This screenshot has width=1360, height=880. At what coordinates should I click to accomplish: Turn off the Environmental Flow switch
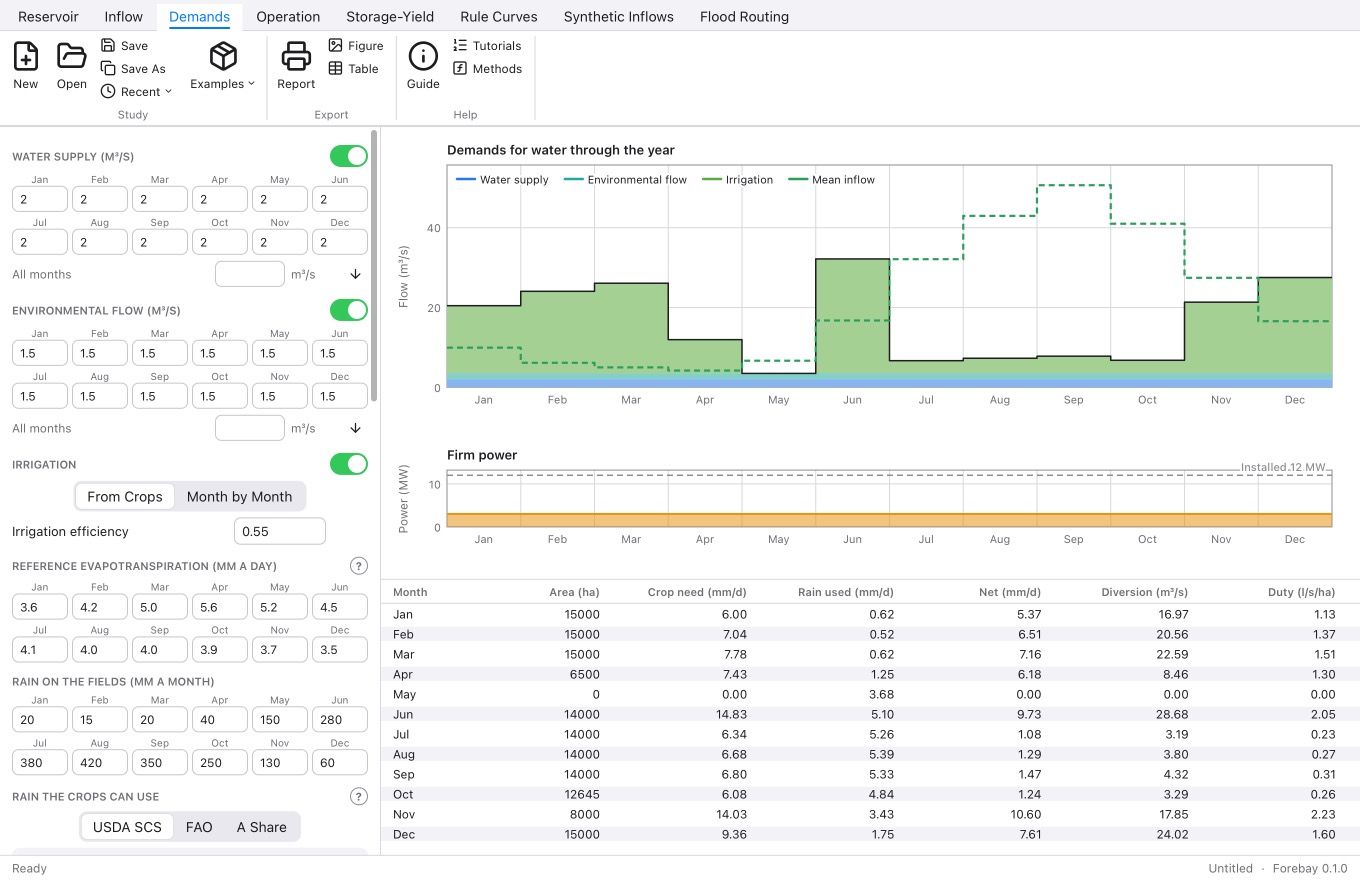click(349, 310)
